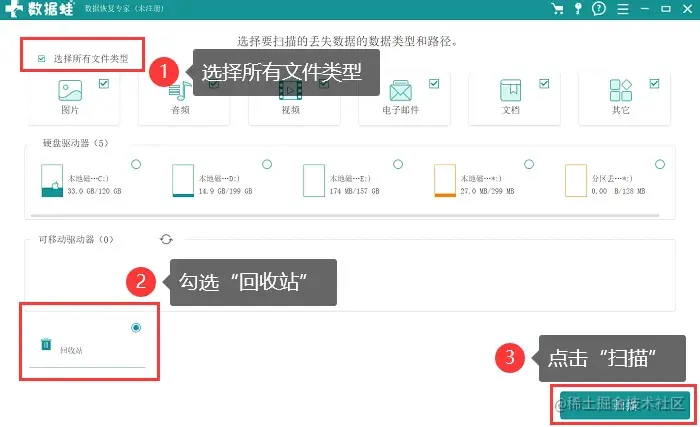Click the 音频 label
Screen dimensions: 700x427
180,110
